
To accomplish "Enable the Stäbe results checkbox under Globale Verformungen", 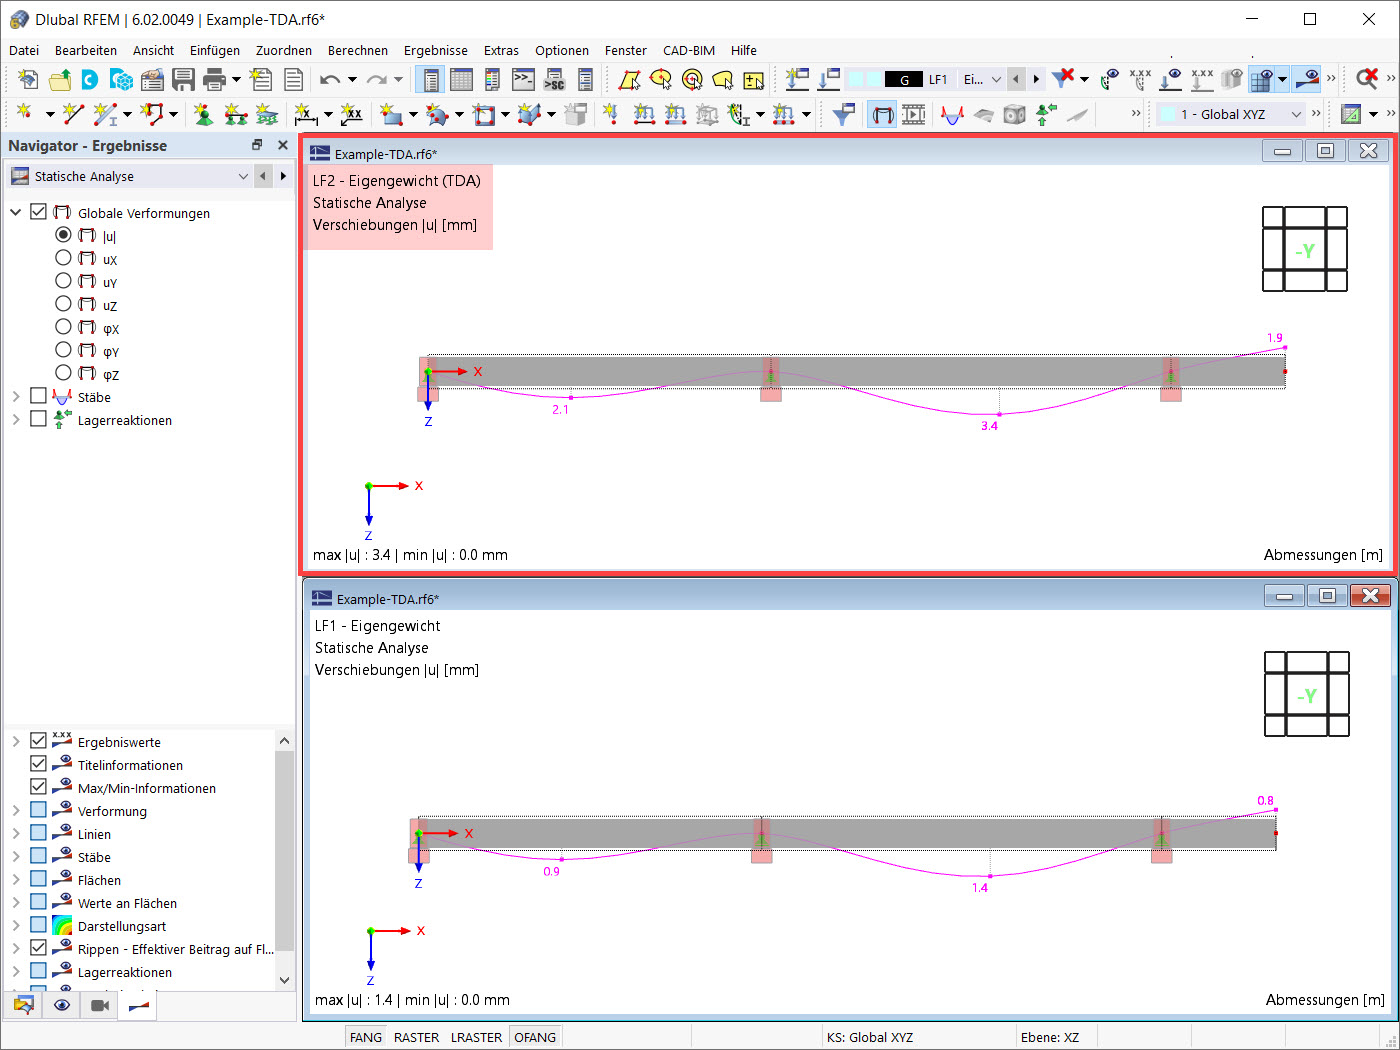I will click(38, 396).
